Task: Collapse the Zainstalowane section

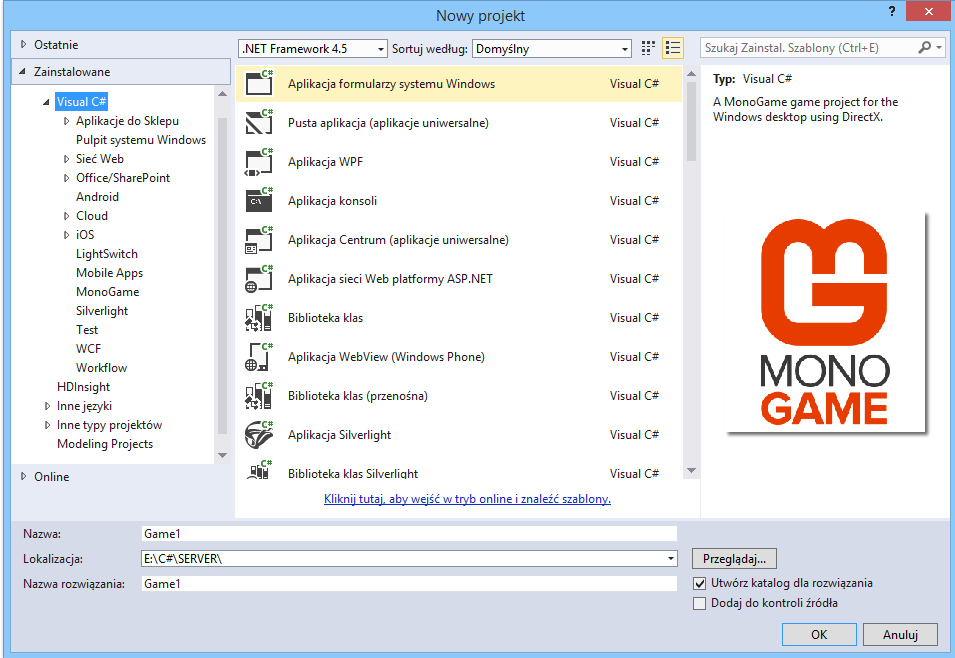Action: click(23, 71)
